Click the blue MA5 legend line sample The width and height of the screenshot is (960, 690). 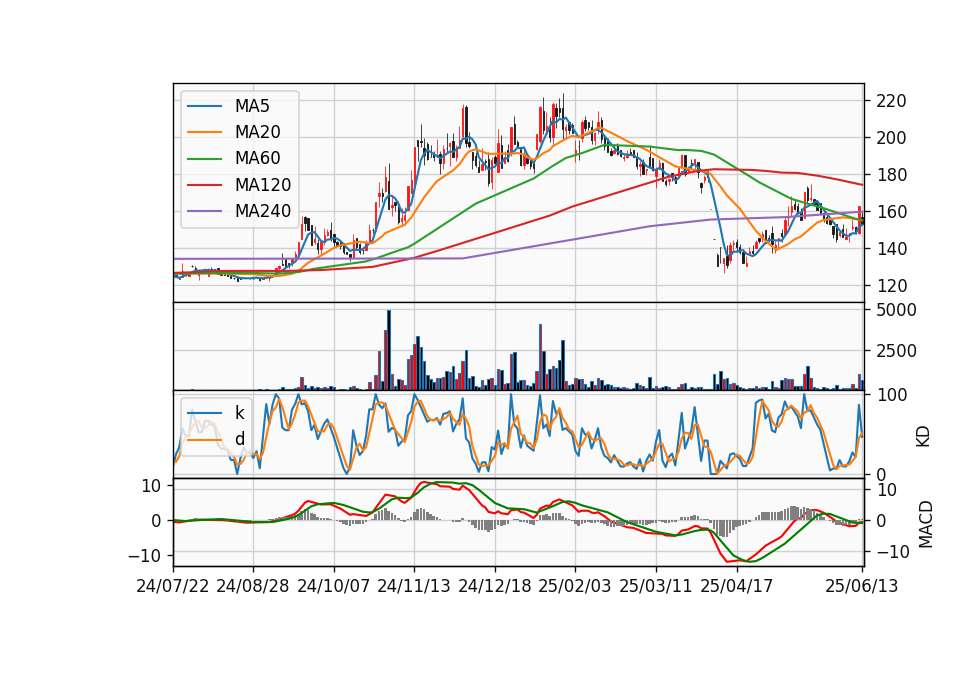(204, 107)
